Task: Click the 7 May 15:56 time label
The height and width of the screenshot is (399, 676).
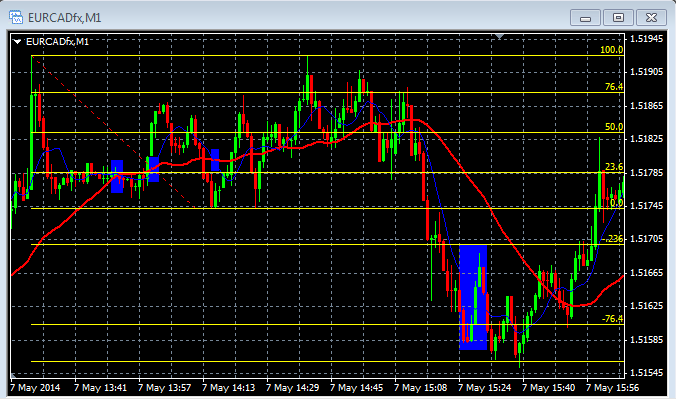Action: (x=612, y=387)
